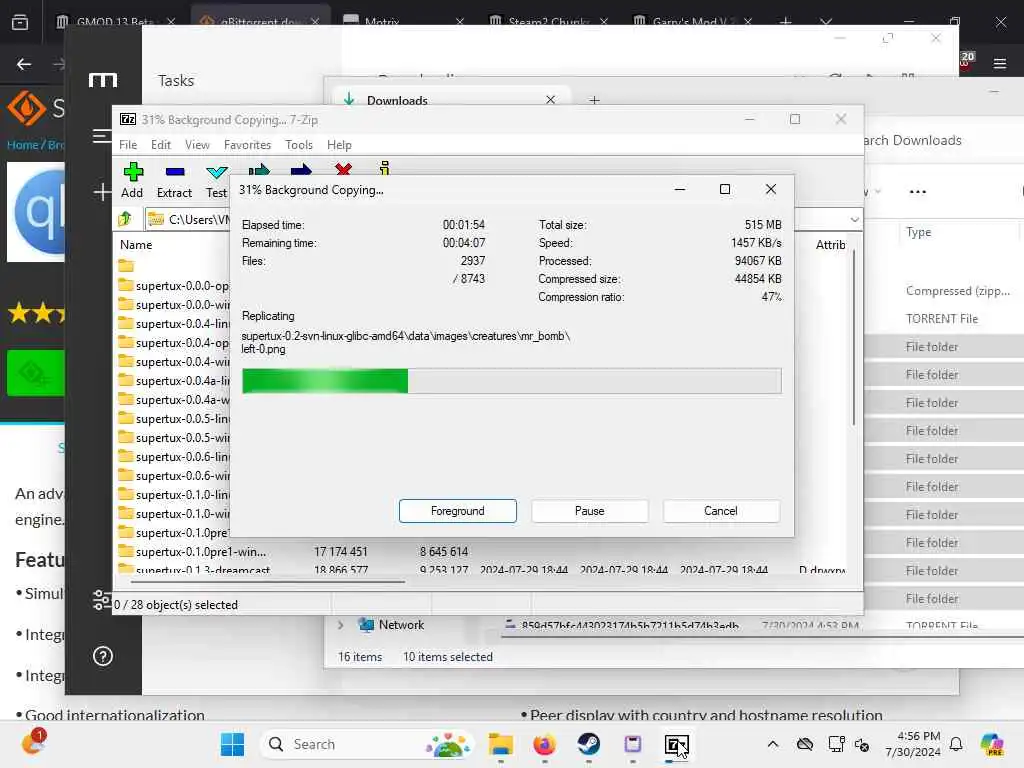Switch to the GMOD 13 Beta browser tab
The width and height of the screenshot is (1024, 768).
click(115, 22)
